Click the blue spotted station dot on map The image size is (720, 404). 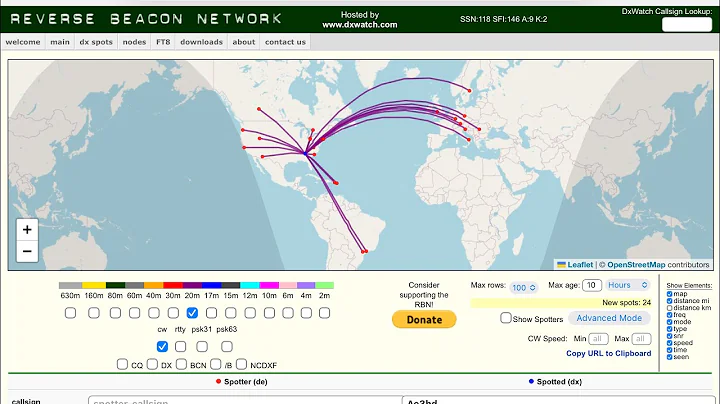[x=305, y=153]
